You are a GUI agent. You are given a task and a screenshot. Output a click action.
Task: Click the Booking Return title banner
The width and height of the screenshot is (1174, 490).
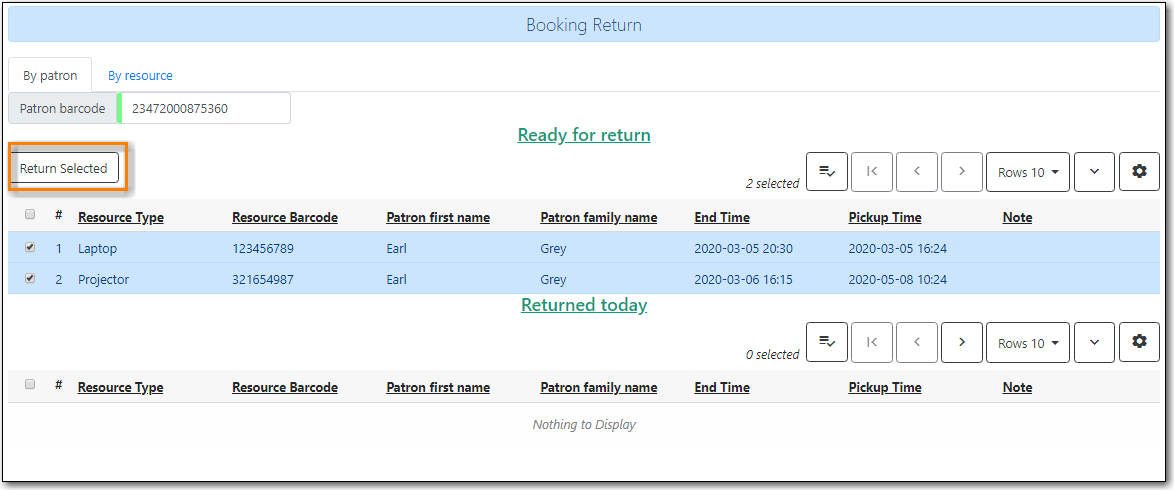point(584,25)
